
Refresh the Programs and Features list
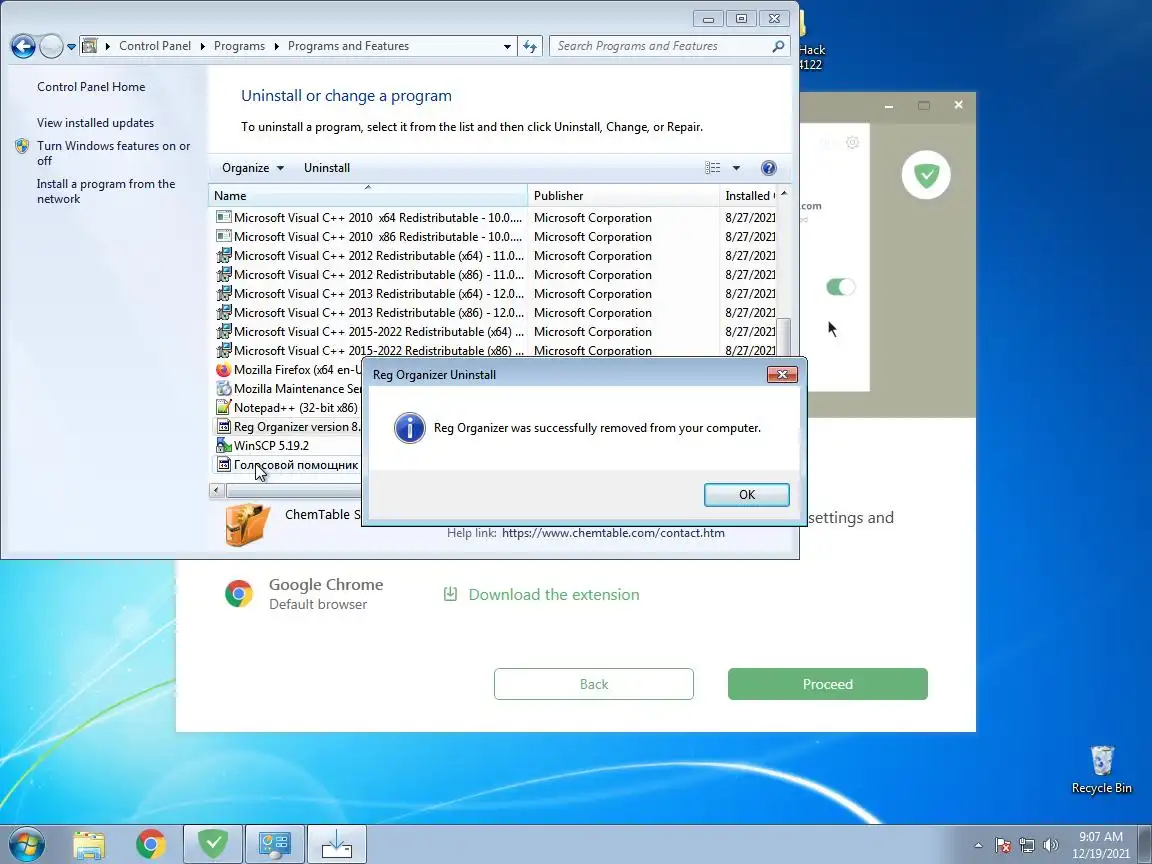coord(530,46)
